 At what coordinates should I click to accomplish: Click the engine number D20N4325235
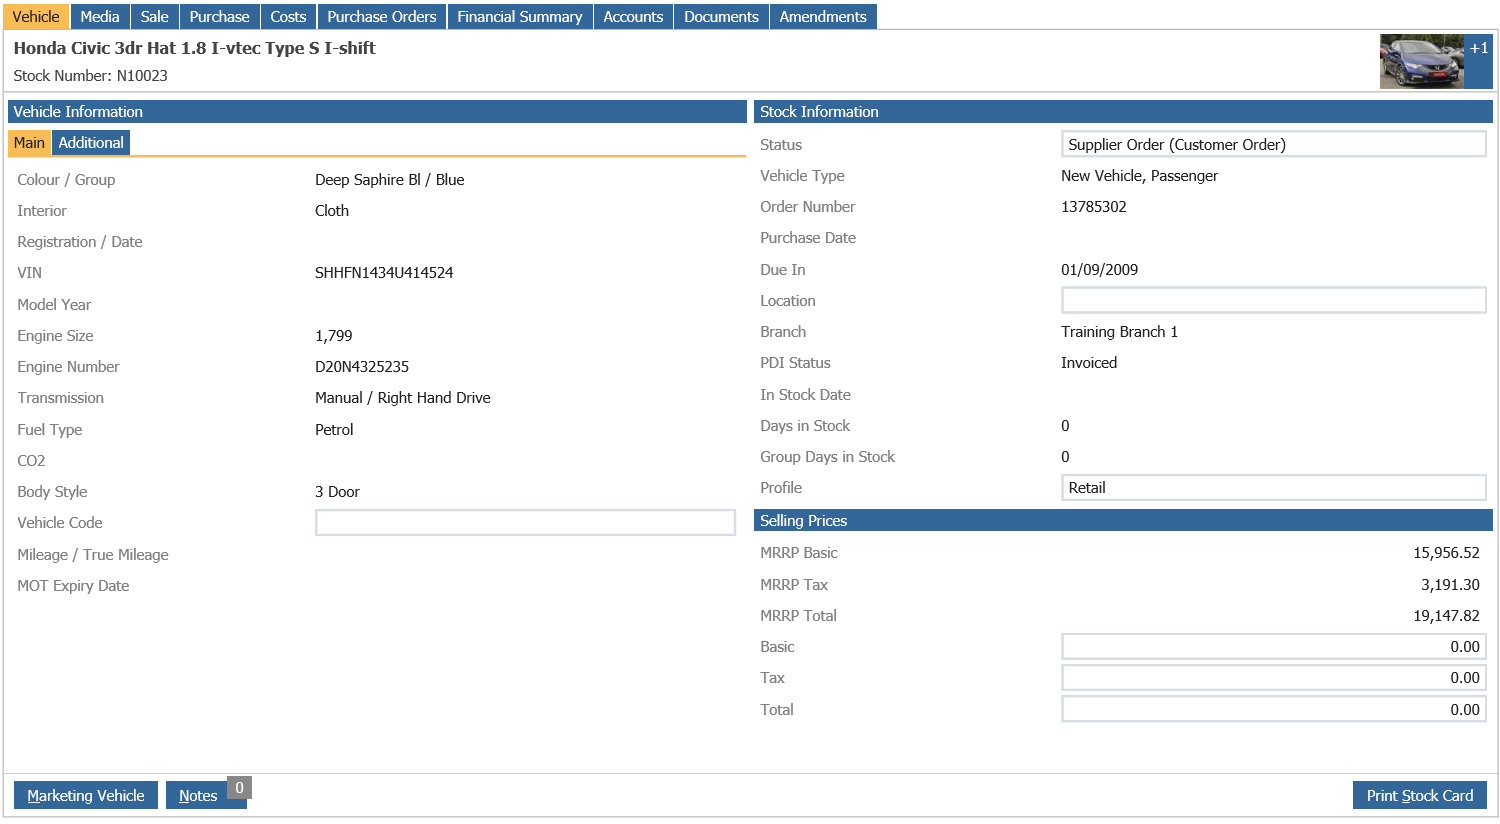click(362, 367)
